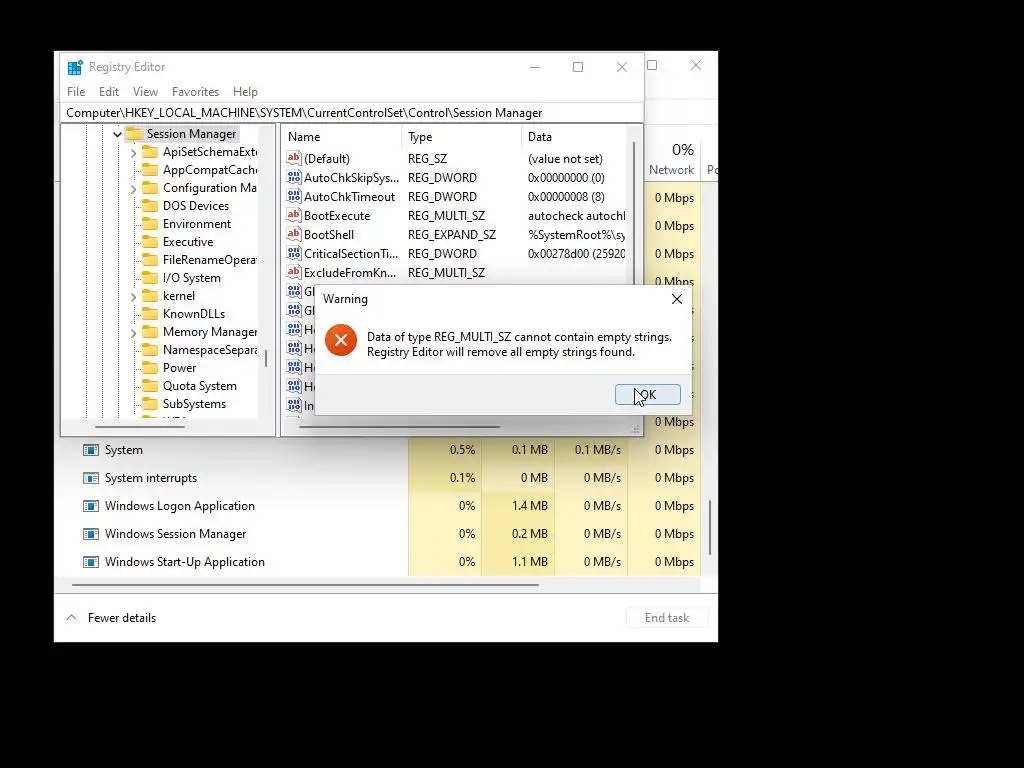
Task: Select the FileRenameOperations folder icon
Action: click(x=150, y=260)
